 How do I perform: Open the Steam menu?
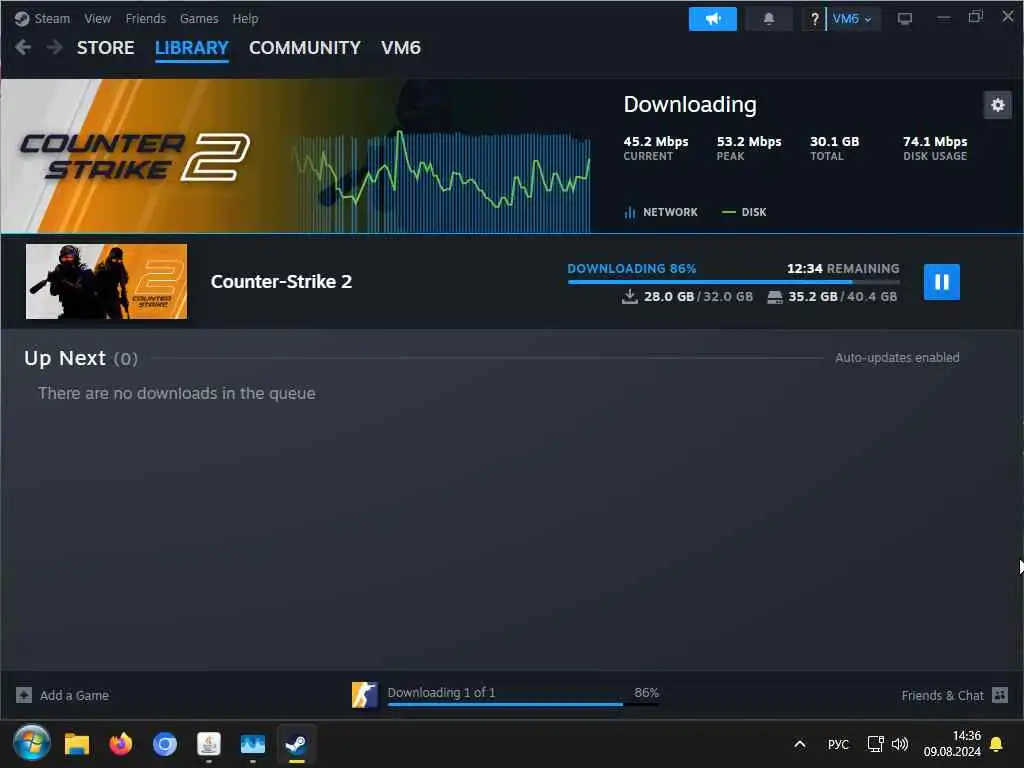pos(52,18)
